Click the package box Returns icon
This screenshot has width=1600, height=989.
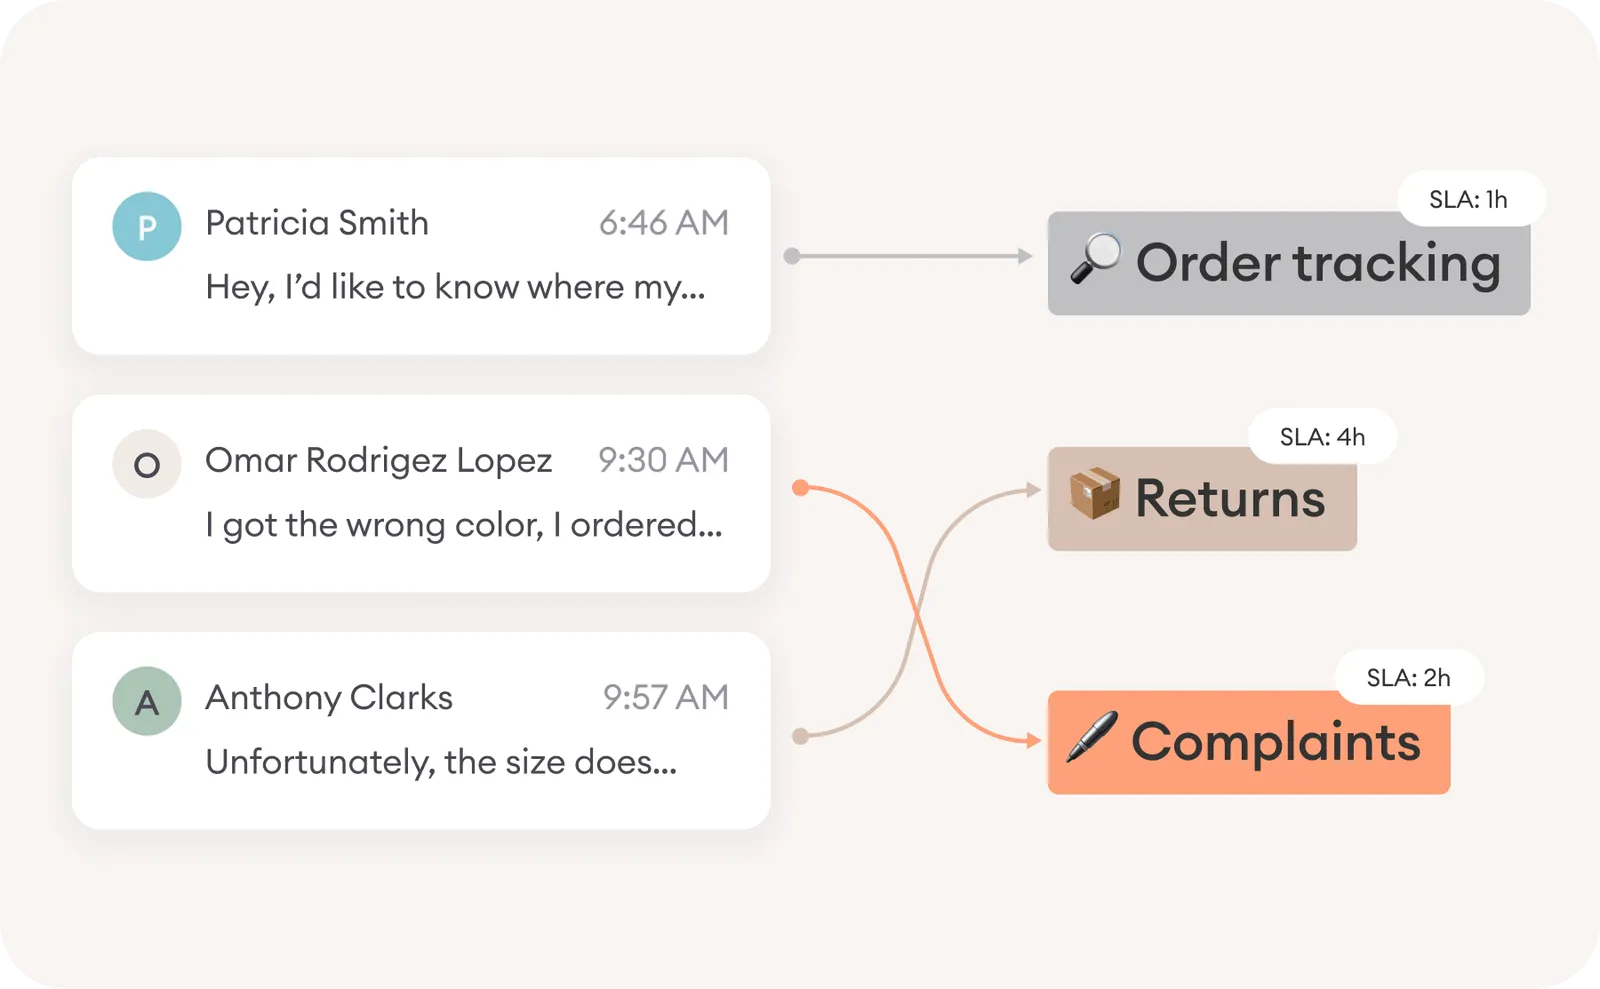(1095, 494)
